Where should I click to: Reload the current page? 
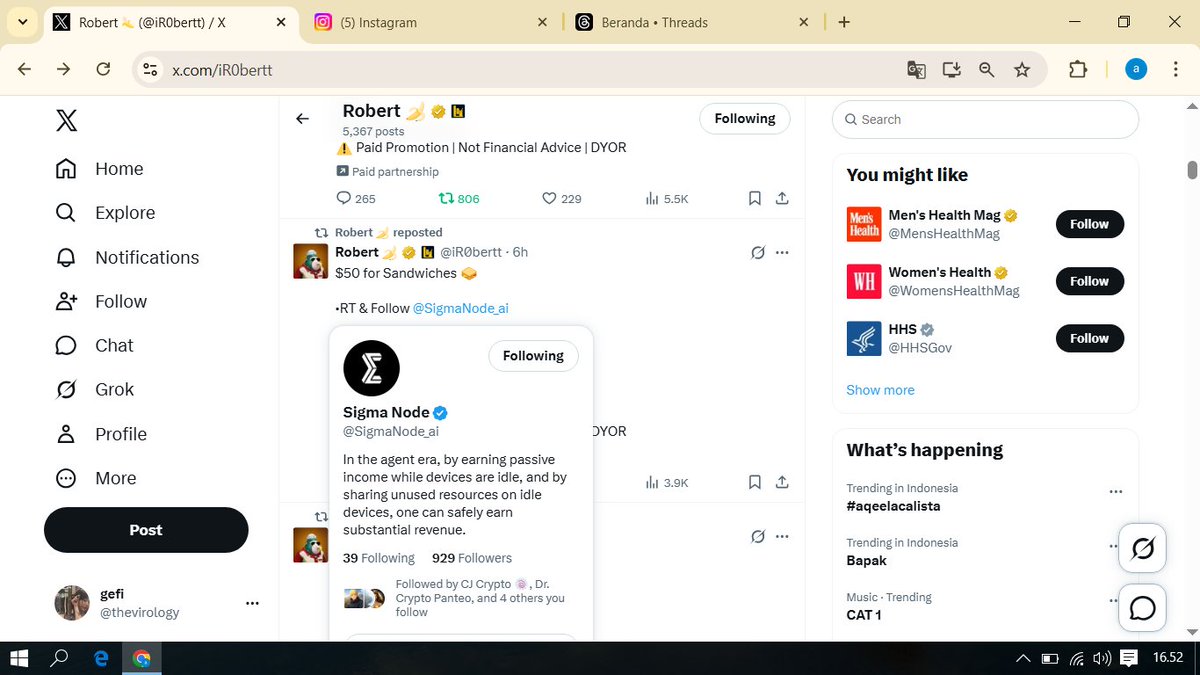[x=103, y=69]
